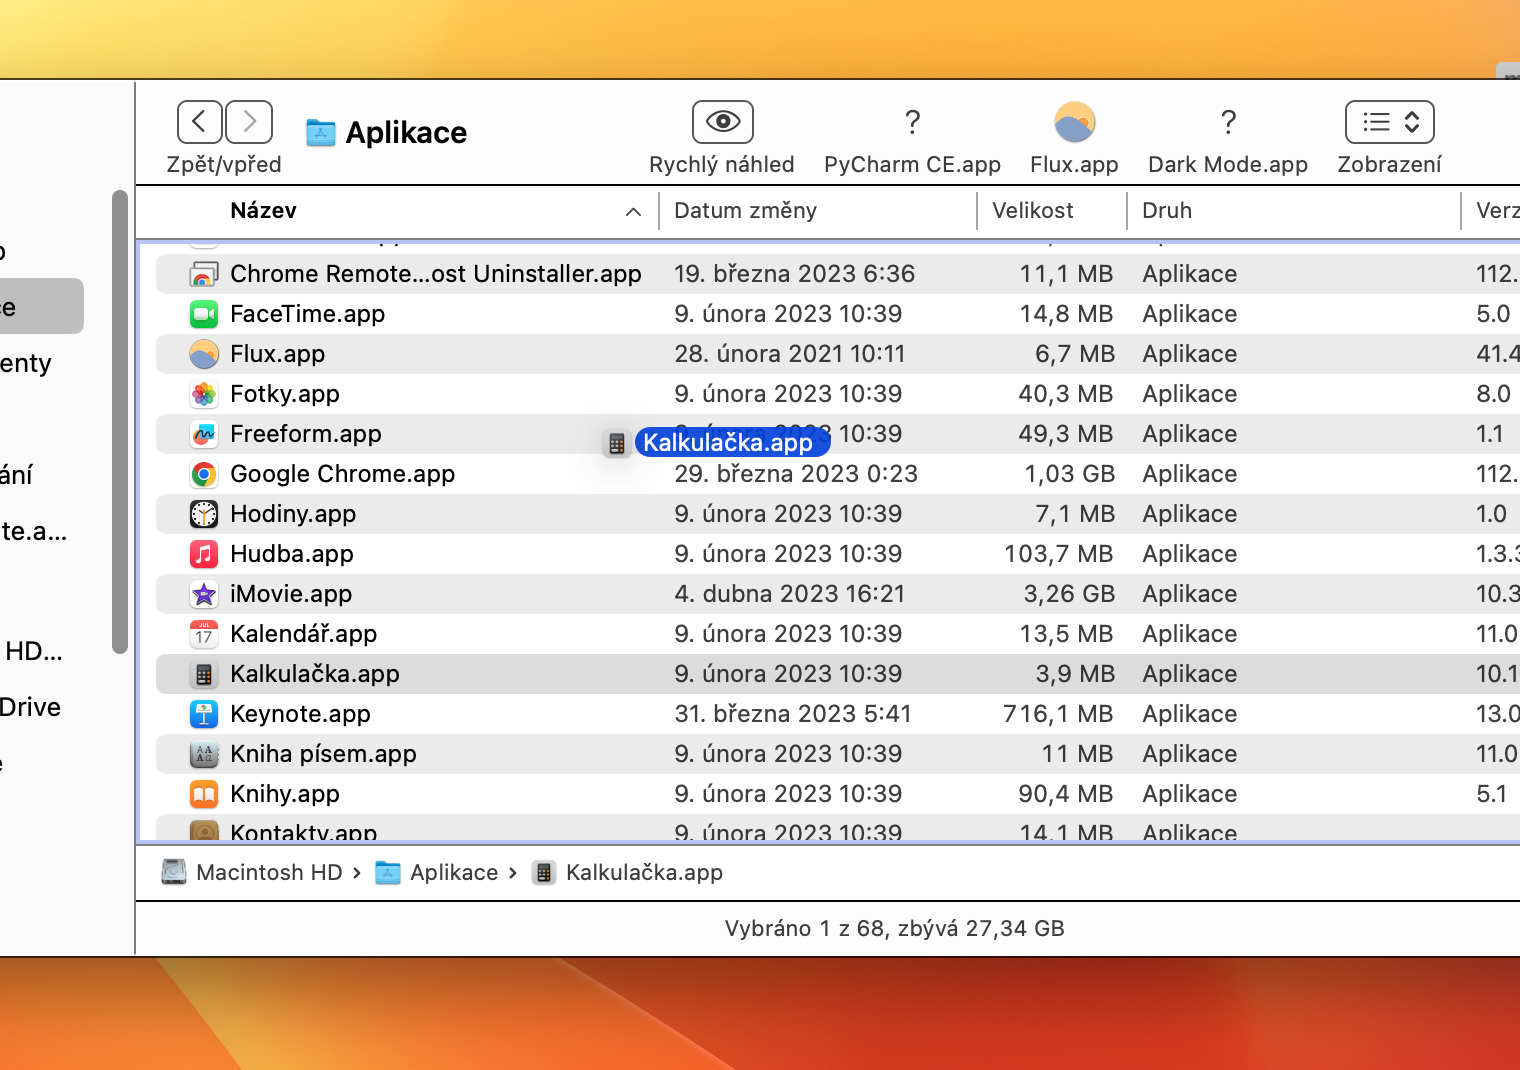Click the sidebar scrollbar thumb
Screen dimensions: 1520x1070
coord(120,421)
